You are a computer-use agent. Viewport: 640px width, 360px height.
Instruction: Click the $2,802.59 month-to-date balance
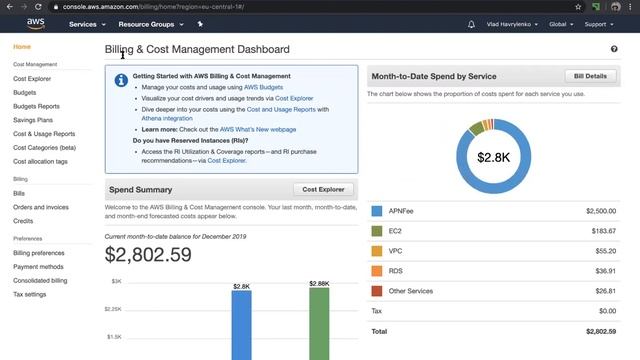[x=148, y=255]
